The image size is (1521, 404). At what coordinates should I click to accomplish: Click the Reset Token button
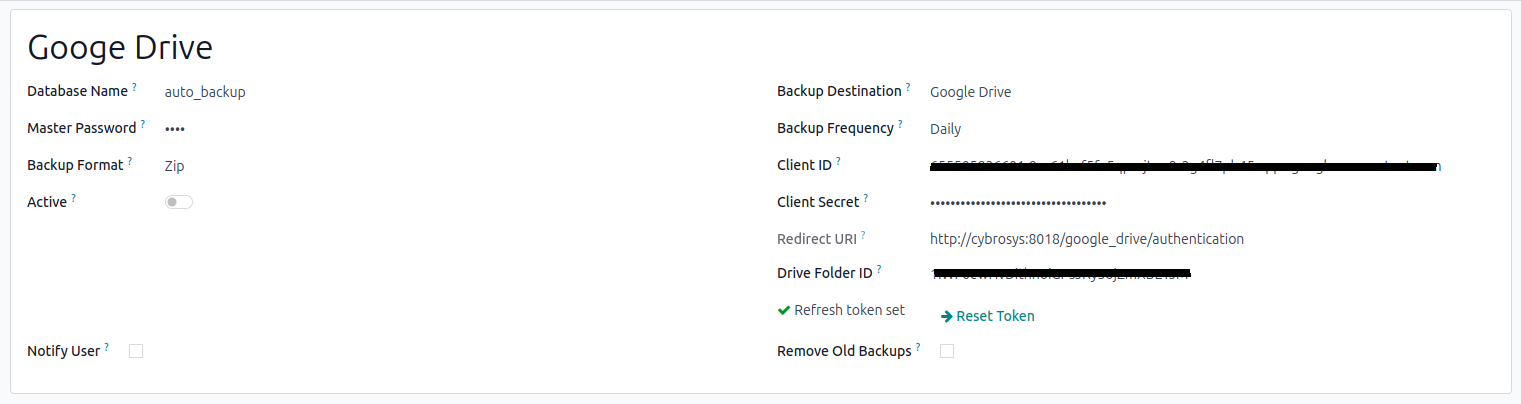click(988, 316)
